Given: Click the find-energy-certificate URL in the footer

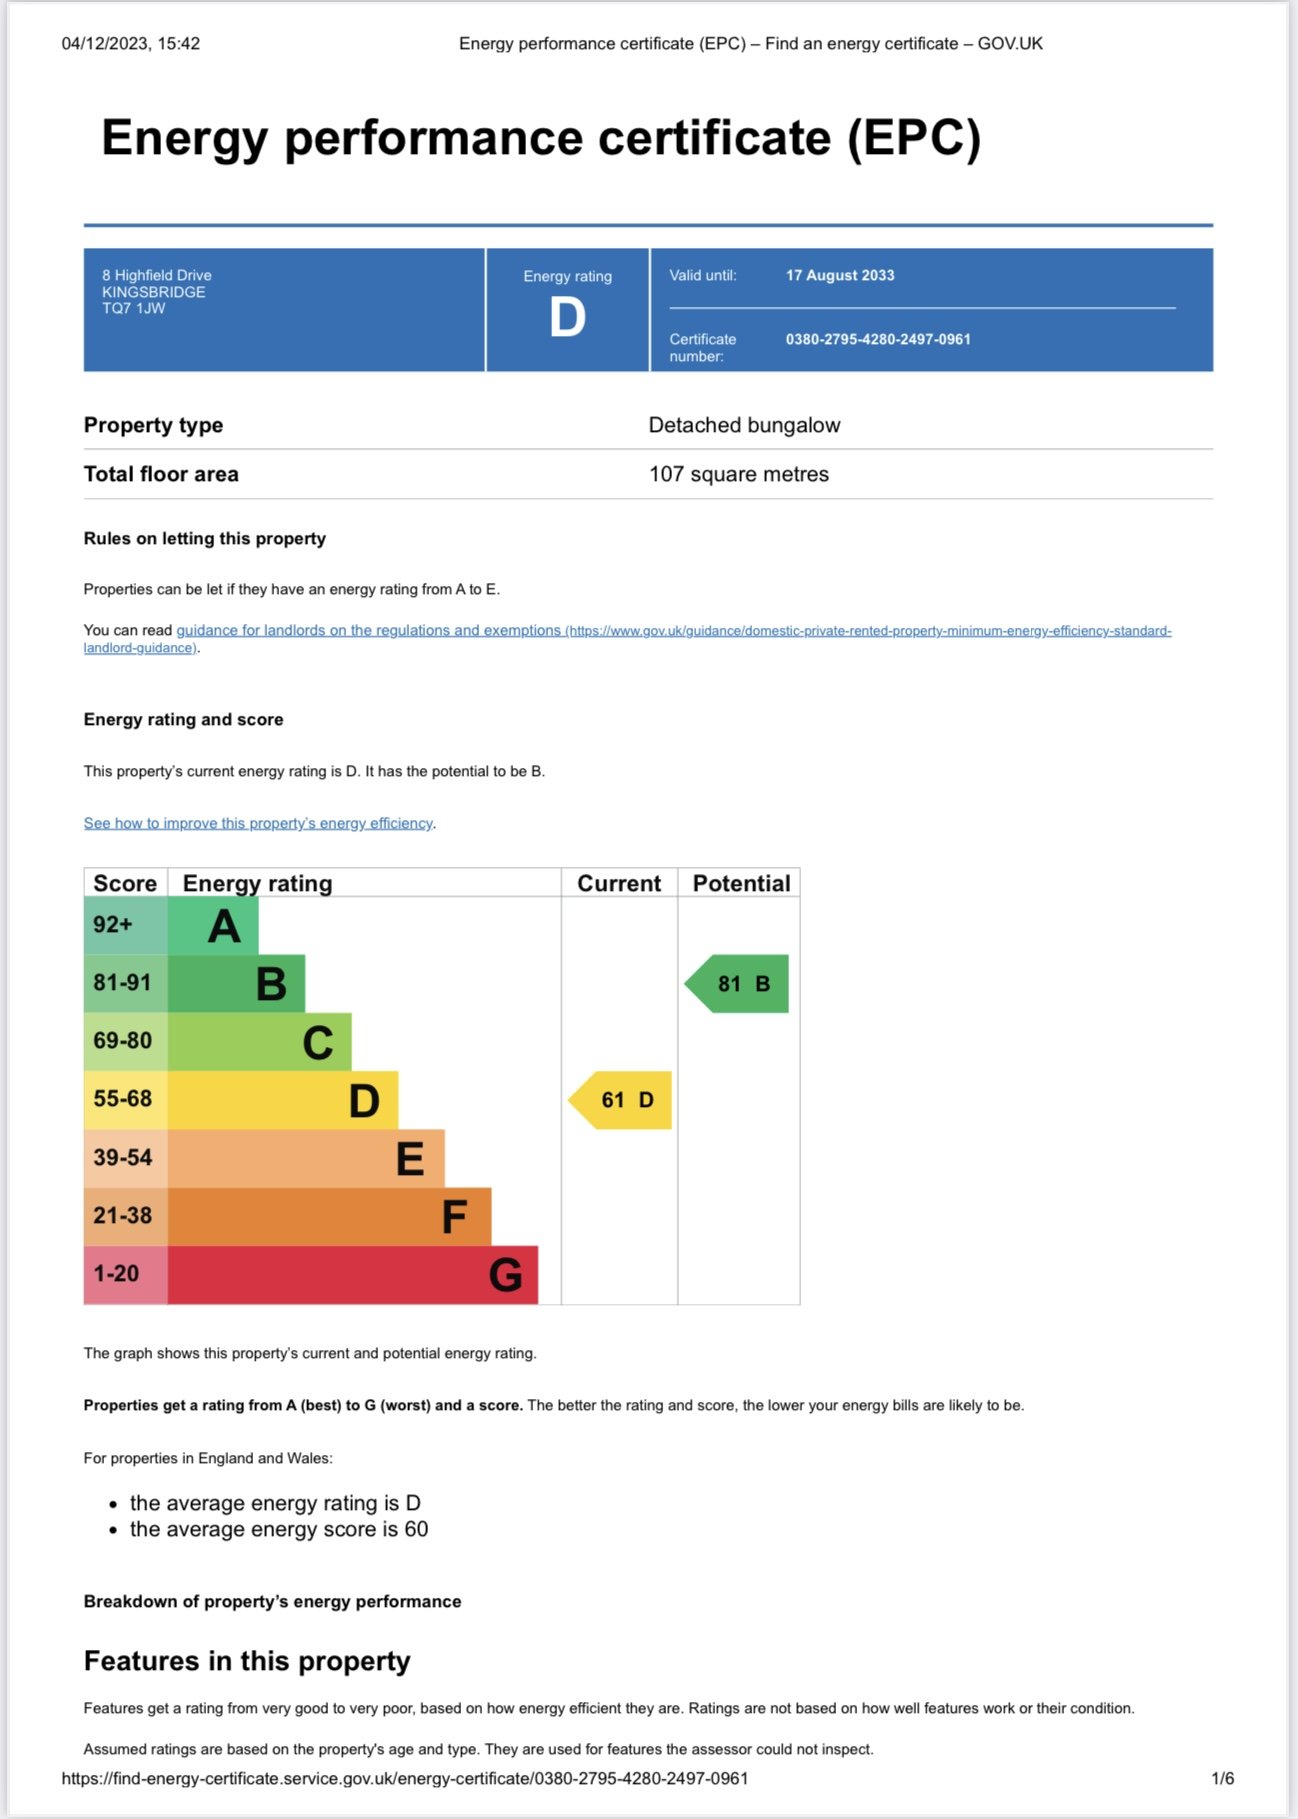Looking at the screenshot, I should pyautogui.click(x=404, y=1778).
